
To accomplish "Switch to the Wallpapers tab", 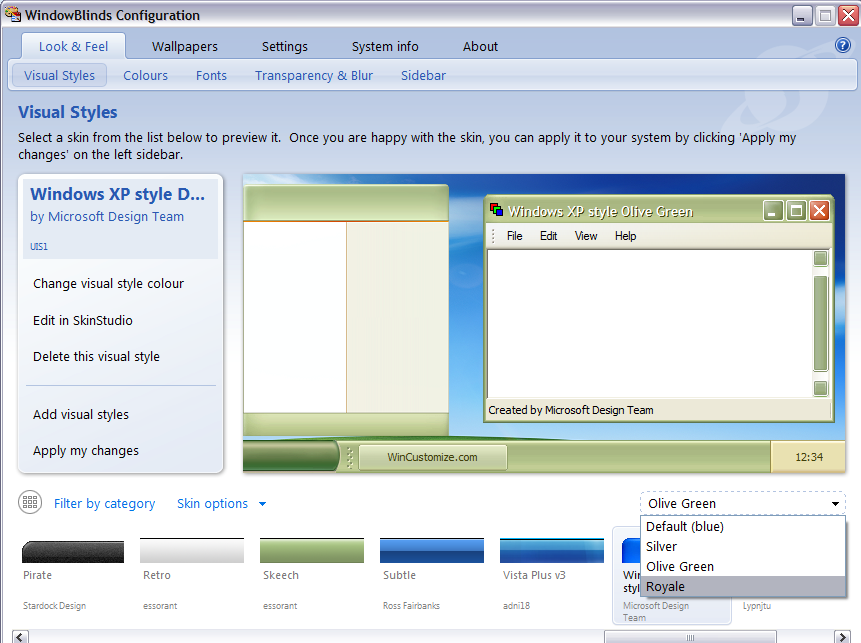I will [184, 46].
